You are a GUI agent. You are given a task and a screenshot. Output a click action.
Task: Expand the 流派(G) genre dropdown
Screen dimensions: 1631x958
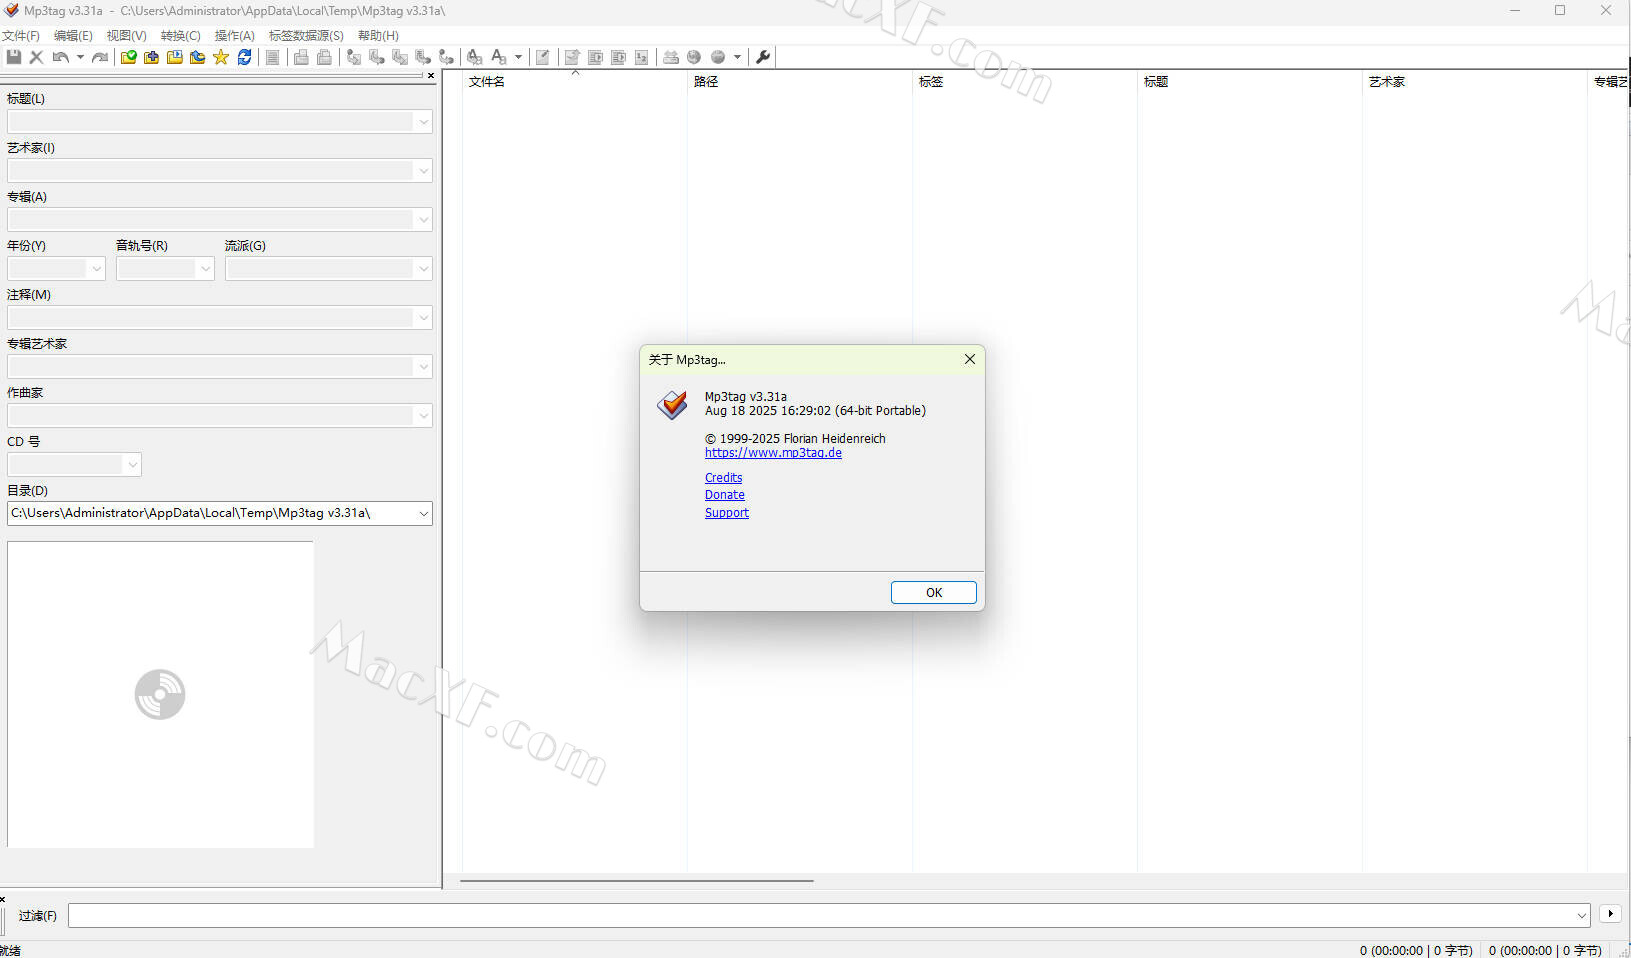tap(423, 269)
